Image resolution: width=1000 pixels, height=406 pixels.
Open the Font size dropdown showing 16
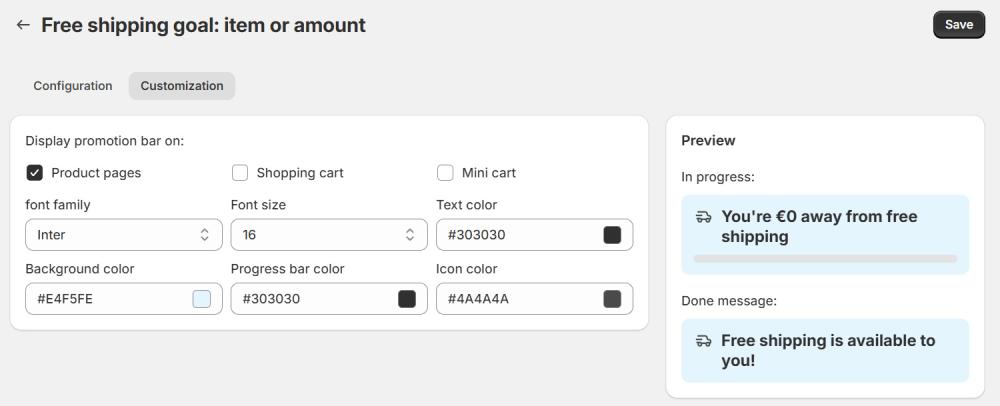pyautogui.click(x=329, y=235)
